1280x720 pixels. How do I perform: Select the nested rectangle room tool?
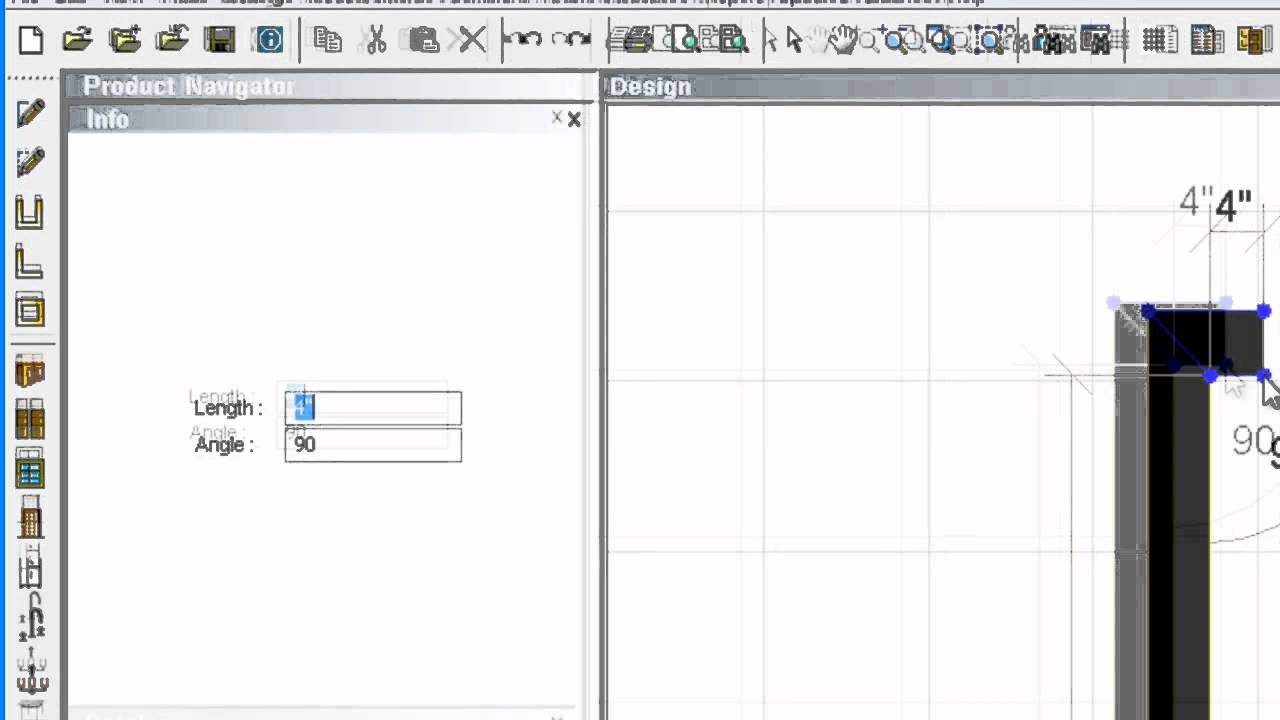tap(30, 311)
